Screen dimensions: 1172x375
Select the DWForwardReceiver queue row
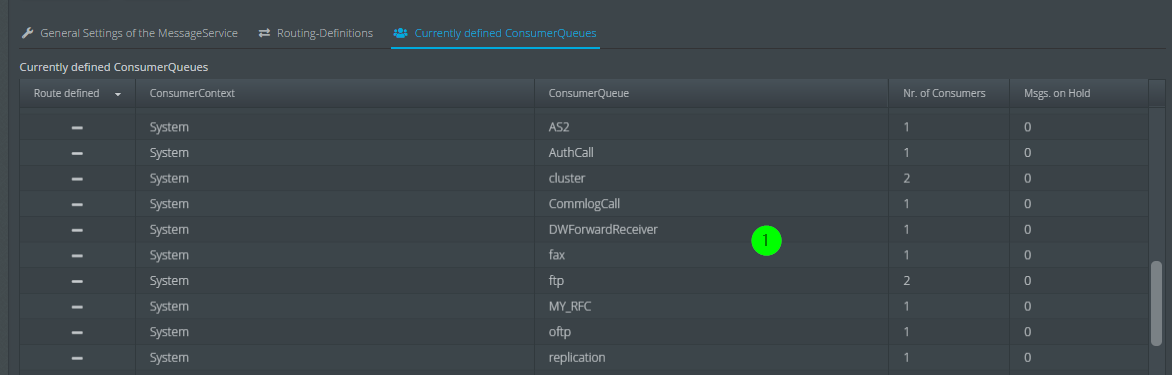[584, 229]
